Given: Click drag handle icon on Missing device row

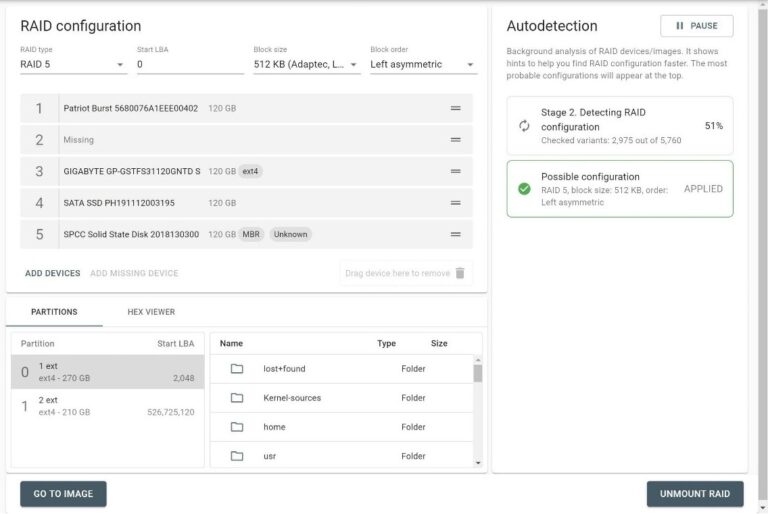Looking at the screenshot, I should 455,140.
